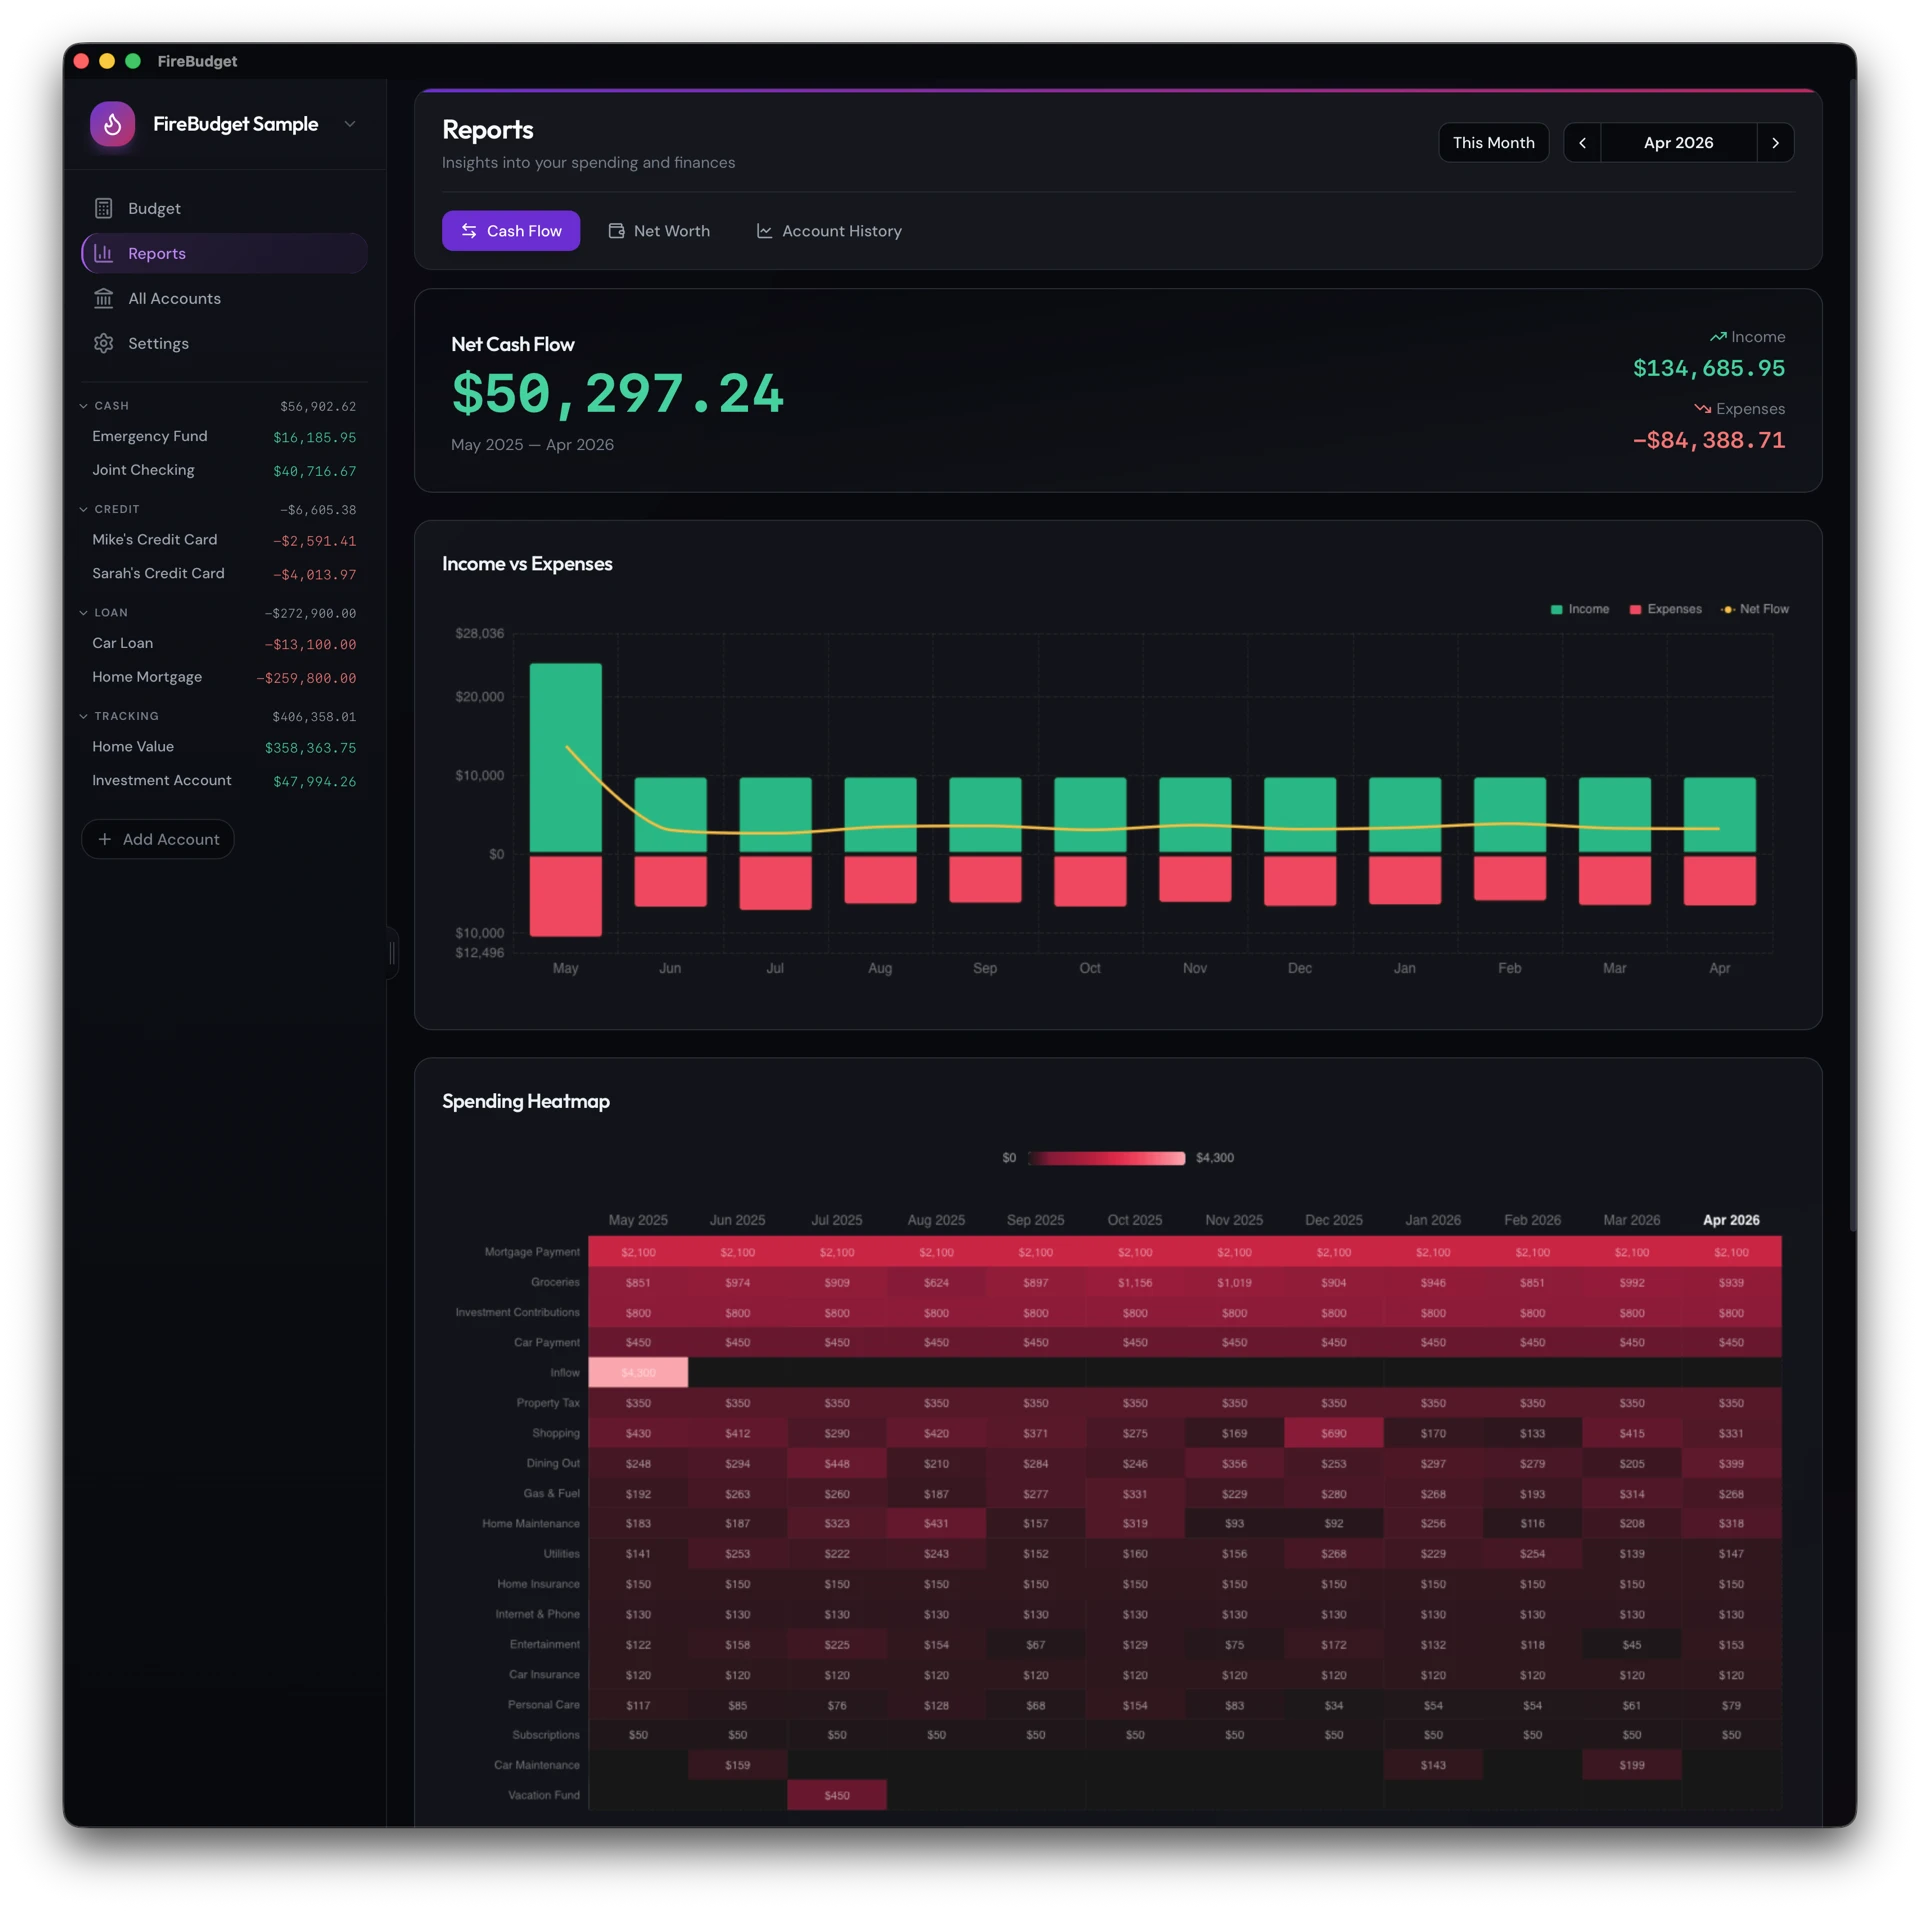The height and width of the screenshot is (1911, 1920).
Task: Click the Net Worth wallet icon
Action: pyautogui.click(x=616, y=230)
